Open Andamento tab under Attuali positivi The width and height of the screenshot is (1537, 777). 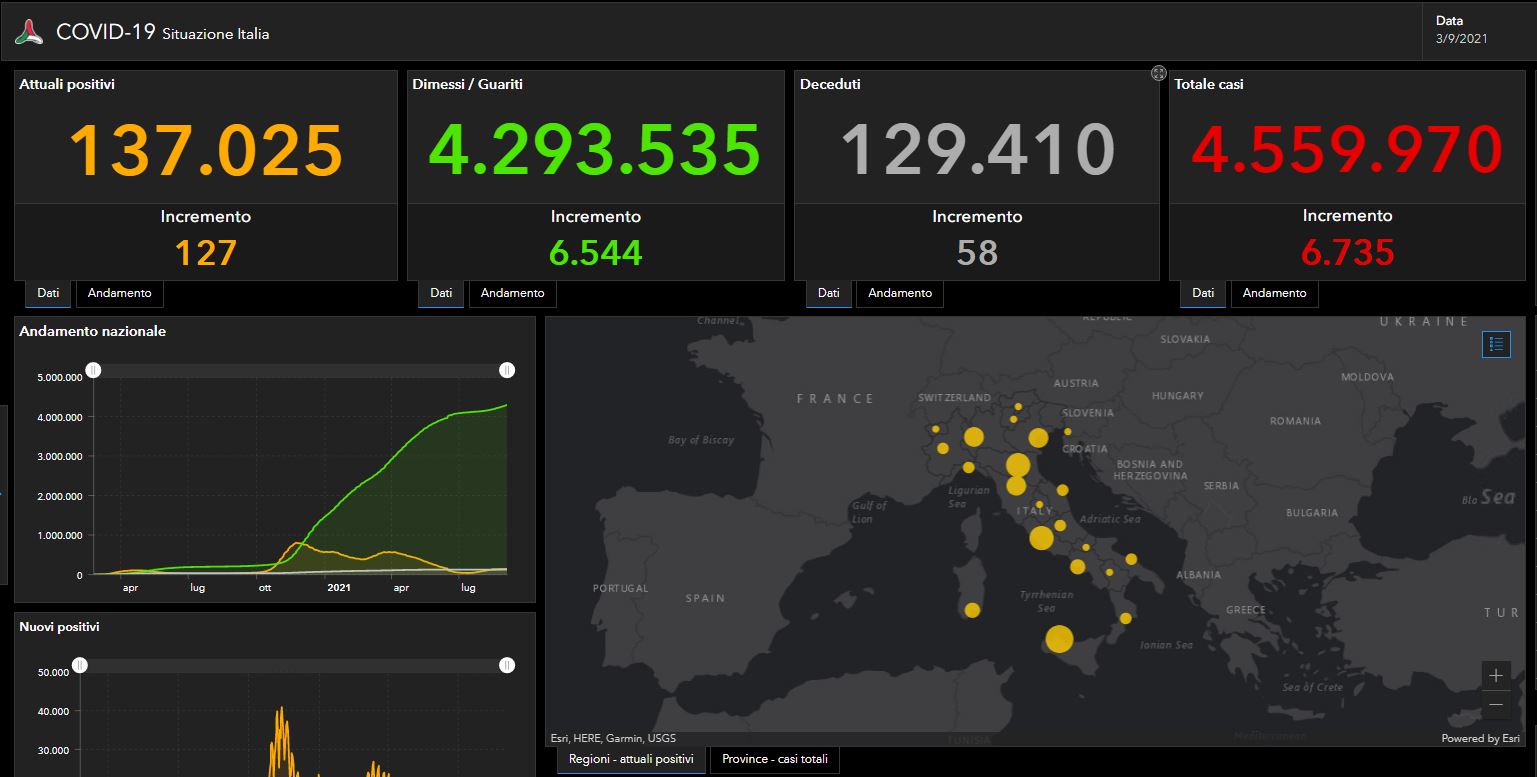[x=120, y=293]
